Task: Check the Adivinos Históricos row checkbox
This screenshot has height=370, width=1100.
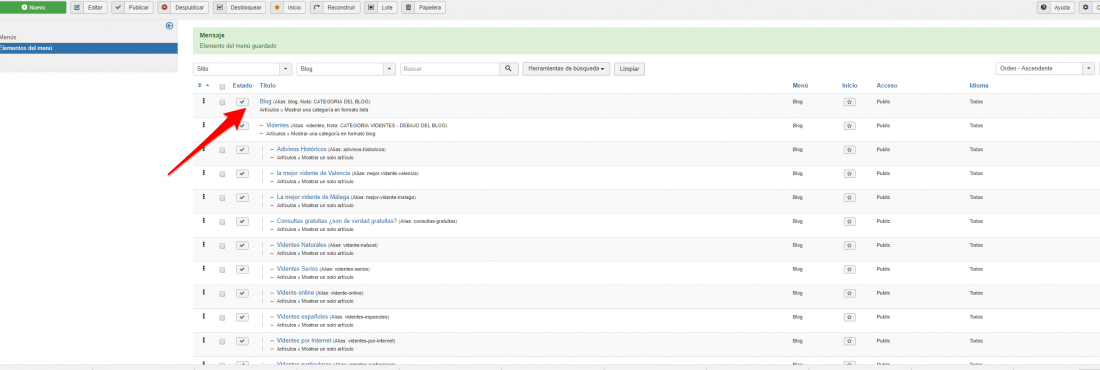Action: pyautogui.click(x=222, y=150)
